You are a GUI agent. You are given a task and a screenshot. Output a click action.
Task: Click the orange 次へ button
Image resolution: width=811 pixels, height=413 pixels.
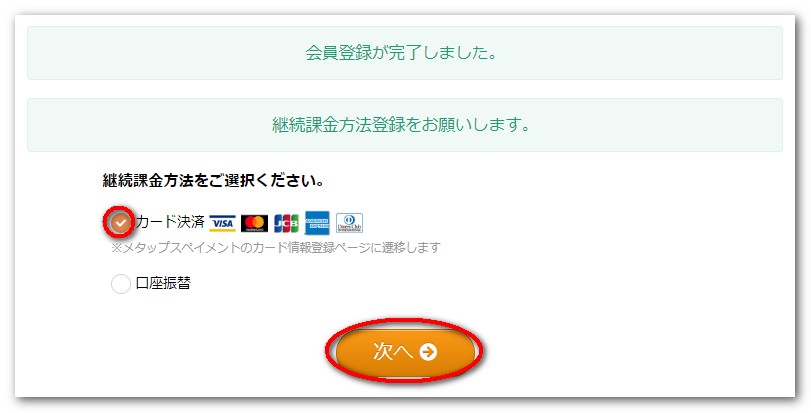click(x=406, y=352)
